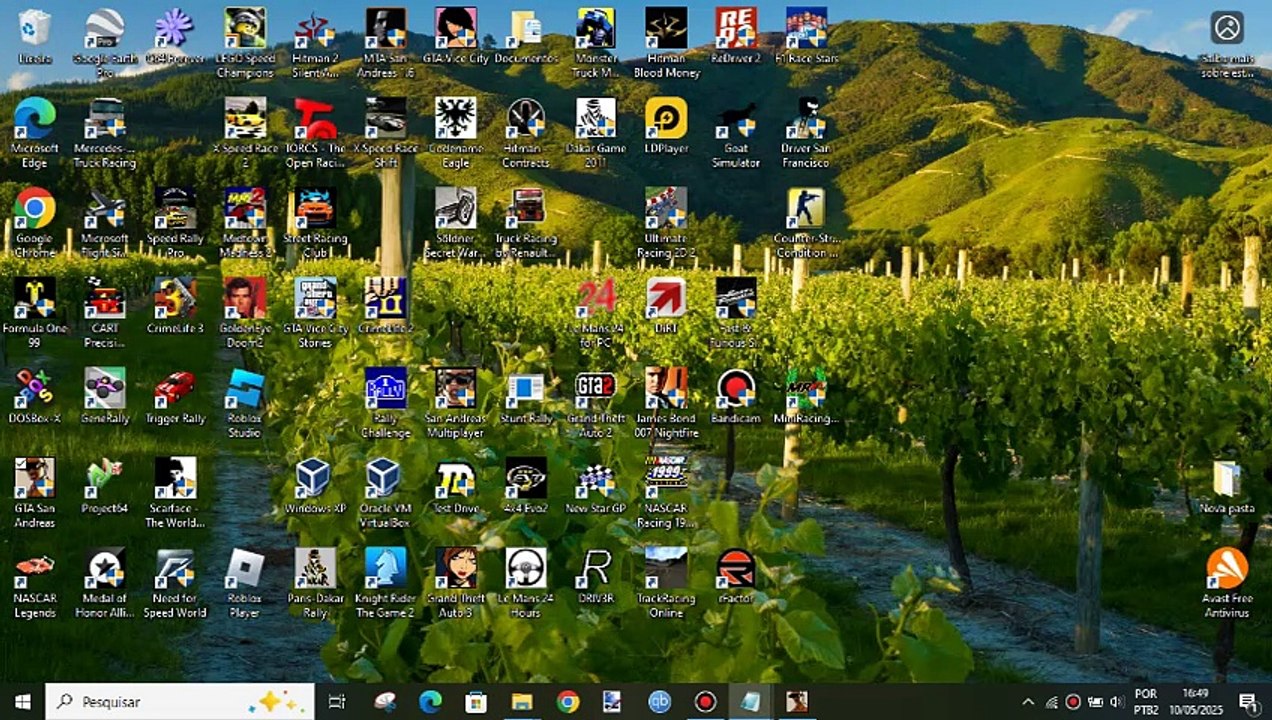Launch F1 Race Stars shortcut

click(805, 37)
